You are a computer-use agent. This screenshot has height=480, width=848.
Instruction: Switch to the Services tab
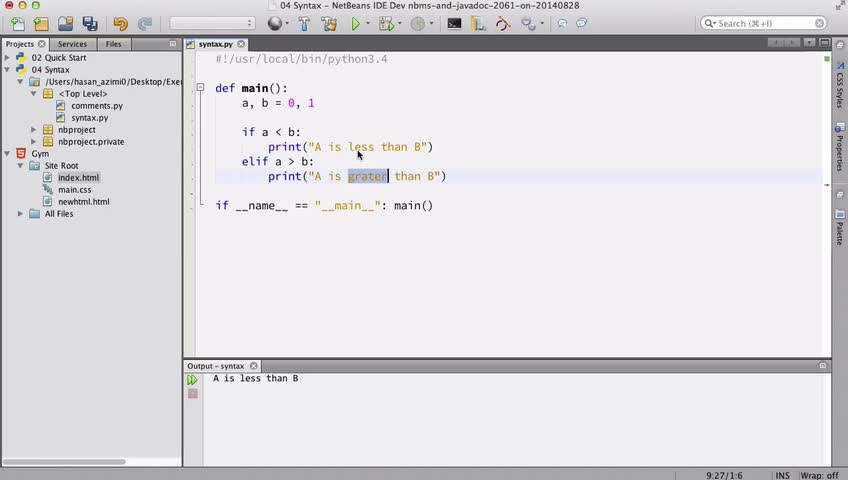[72, 44]
